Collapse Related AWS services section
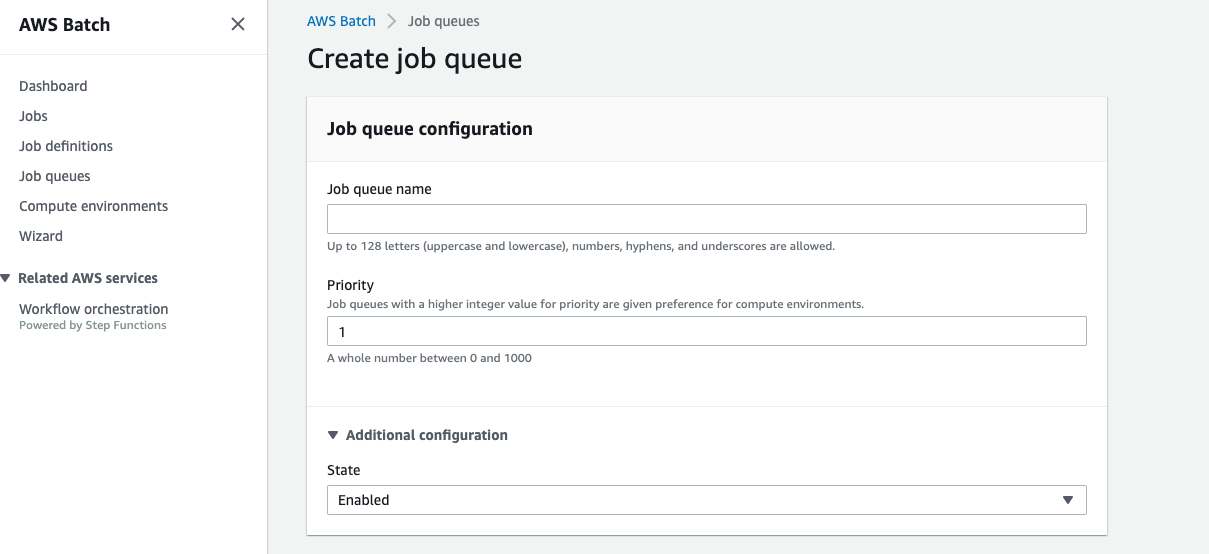The height and width of the screenshot is (554, 1209). [x=6, y=278]
